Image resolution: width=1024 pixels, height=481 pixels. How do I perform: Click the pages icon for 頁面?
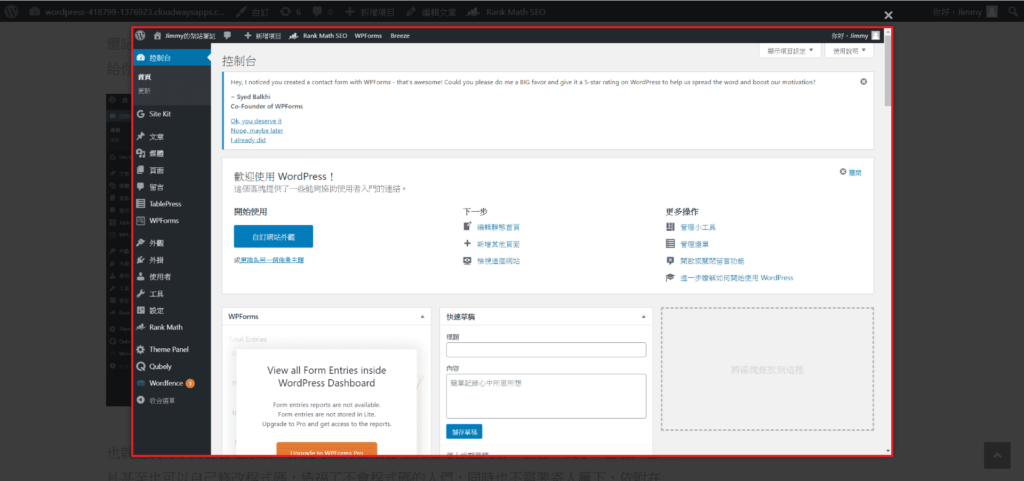click(x=141, y=170)
